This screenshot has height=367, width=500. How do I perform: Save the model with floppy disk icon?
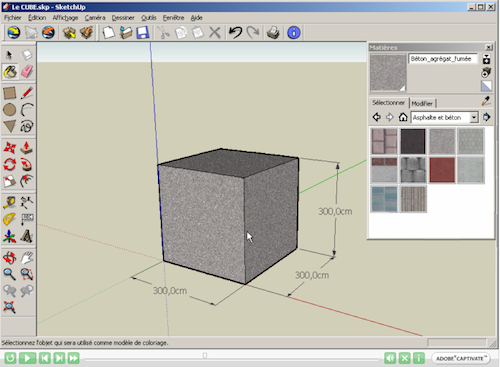[143, 33]
